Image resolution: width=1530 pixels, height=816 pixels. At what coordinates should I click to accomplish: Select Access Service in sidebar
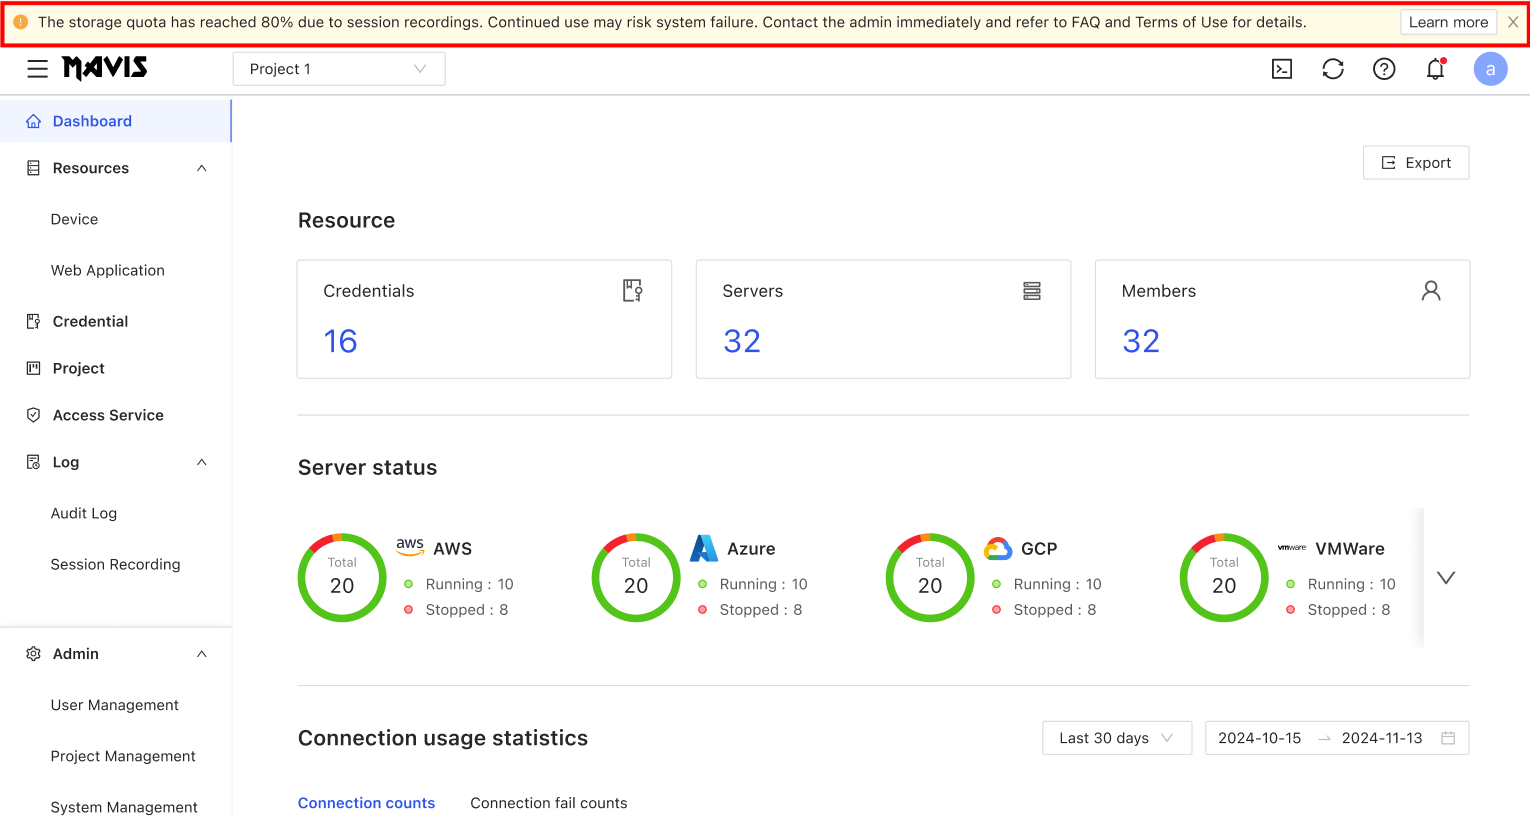[x=108, y=415]
